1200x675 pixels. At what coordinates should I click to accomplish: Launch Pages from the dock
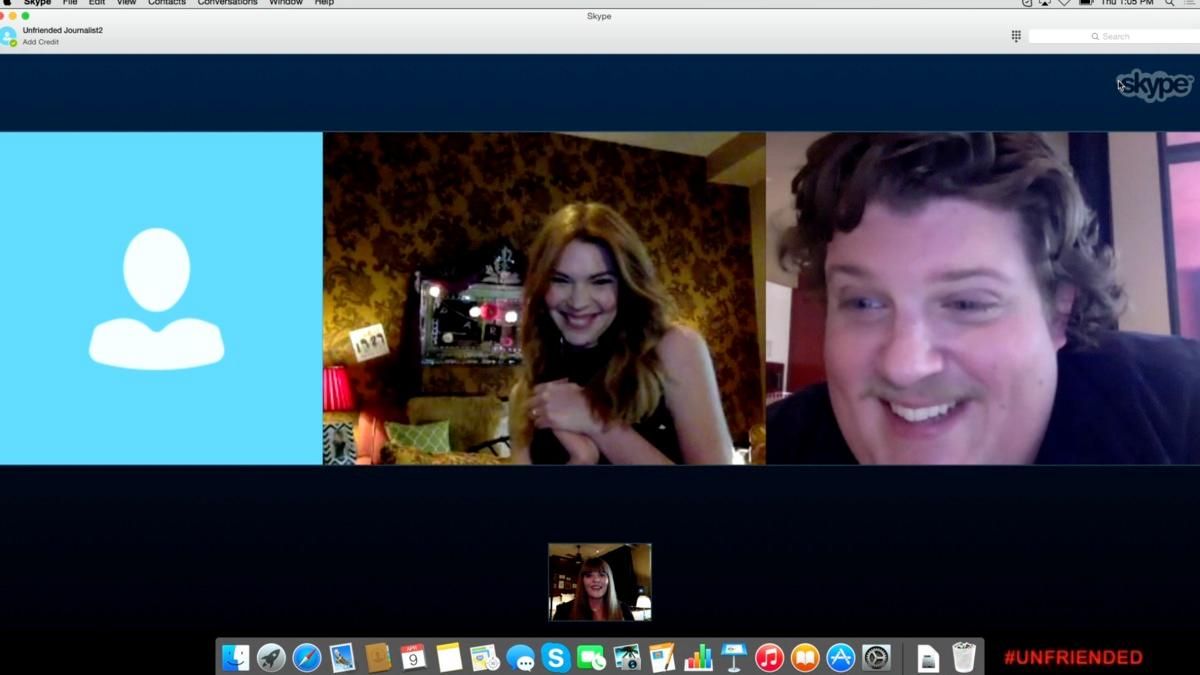click(662, 657)
